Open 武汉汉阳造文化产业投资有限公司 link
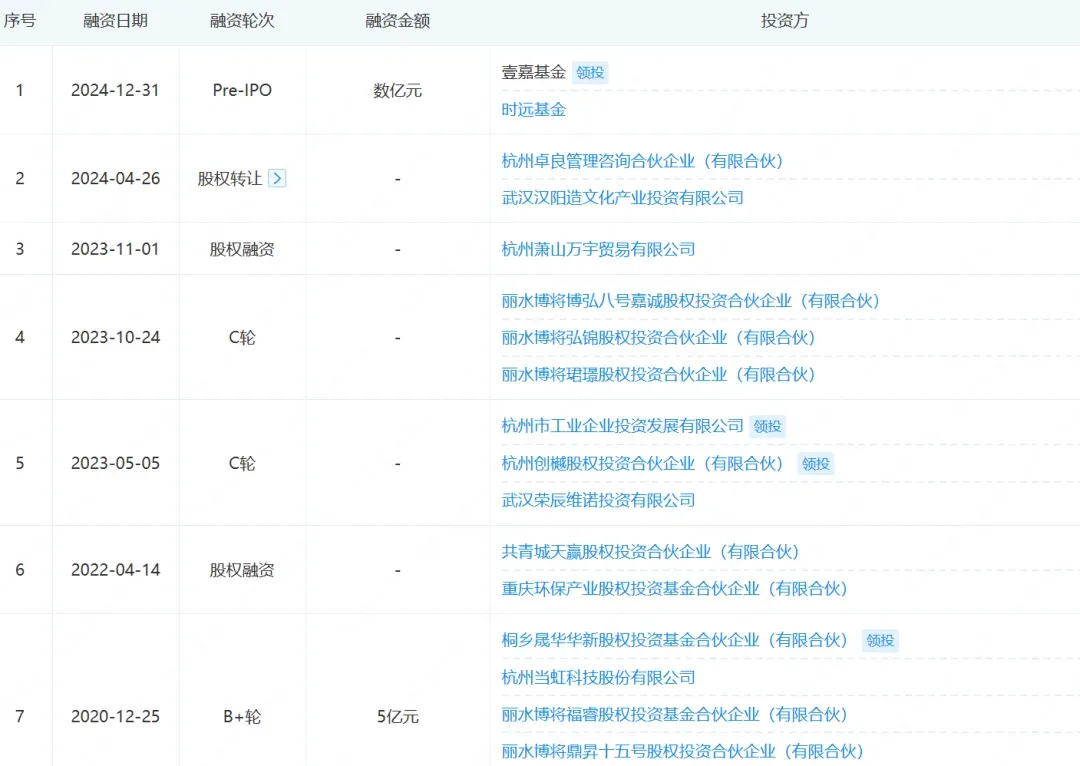1080x766 pixels. click(623, 198)
